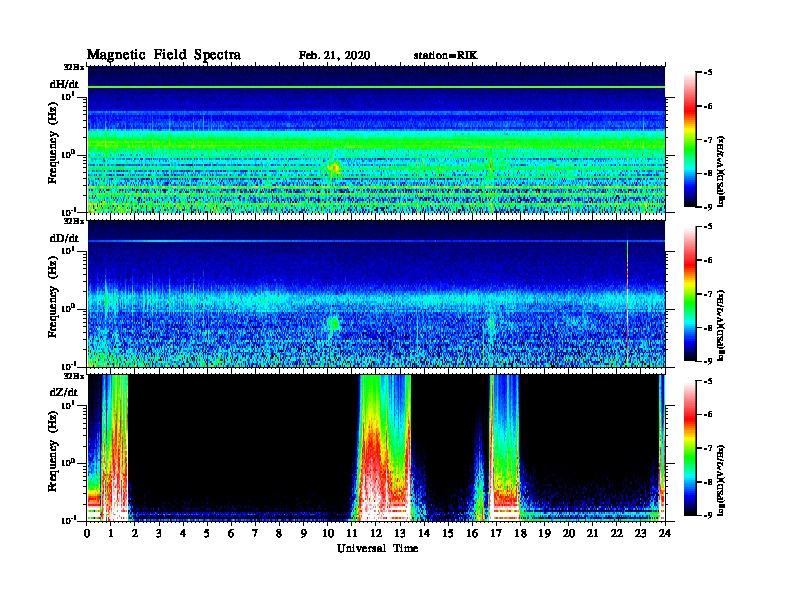Image resolution: width=792 pixels, height=612 pixels.
Task: Click the dZ/dt panel color scale bar
Action: pyautogui.click(x=690, y=448)
